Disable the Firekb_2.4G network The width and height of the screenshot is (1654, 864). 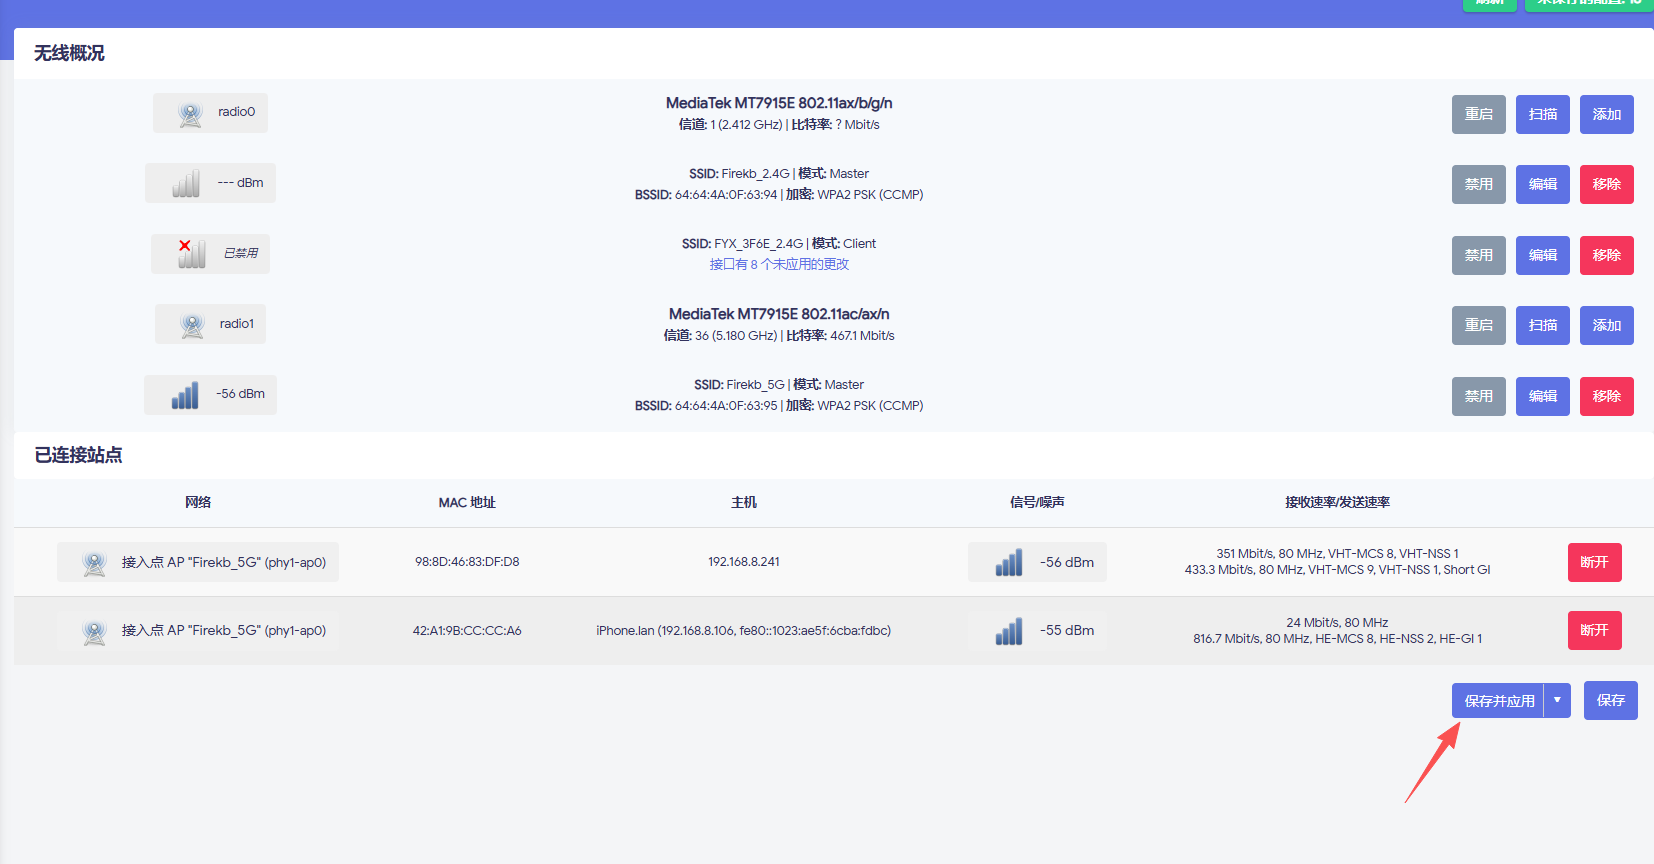pyautogui.click(x=1479, y=184)
